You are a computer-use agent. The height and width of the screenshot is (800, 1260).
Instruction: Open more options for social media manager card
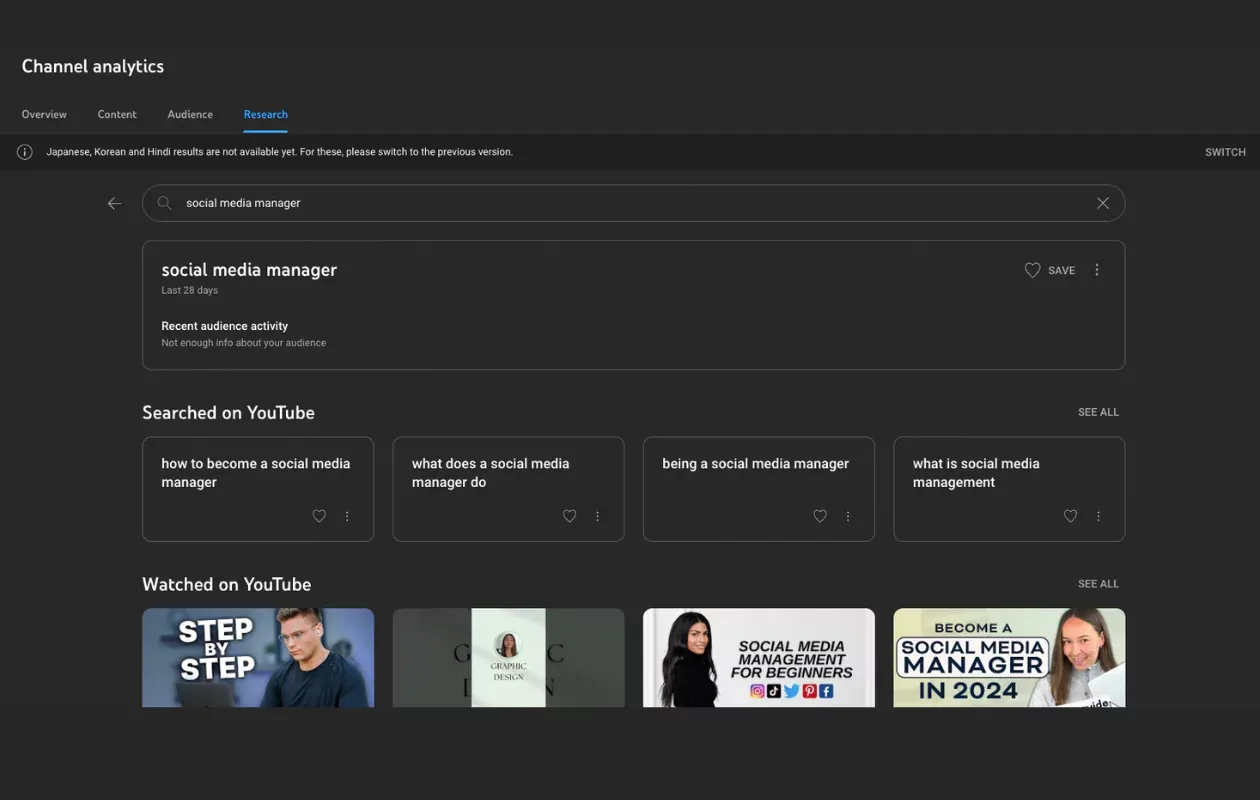(x=1097, y=270)
